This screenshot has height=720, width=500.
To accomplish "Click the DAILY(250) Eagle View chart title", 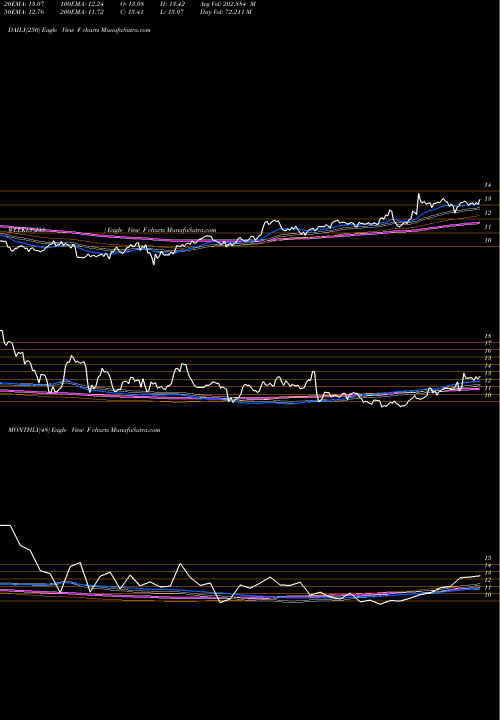I will click(79, 30).
